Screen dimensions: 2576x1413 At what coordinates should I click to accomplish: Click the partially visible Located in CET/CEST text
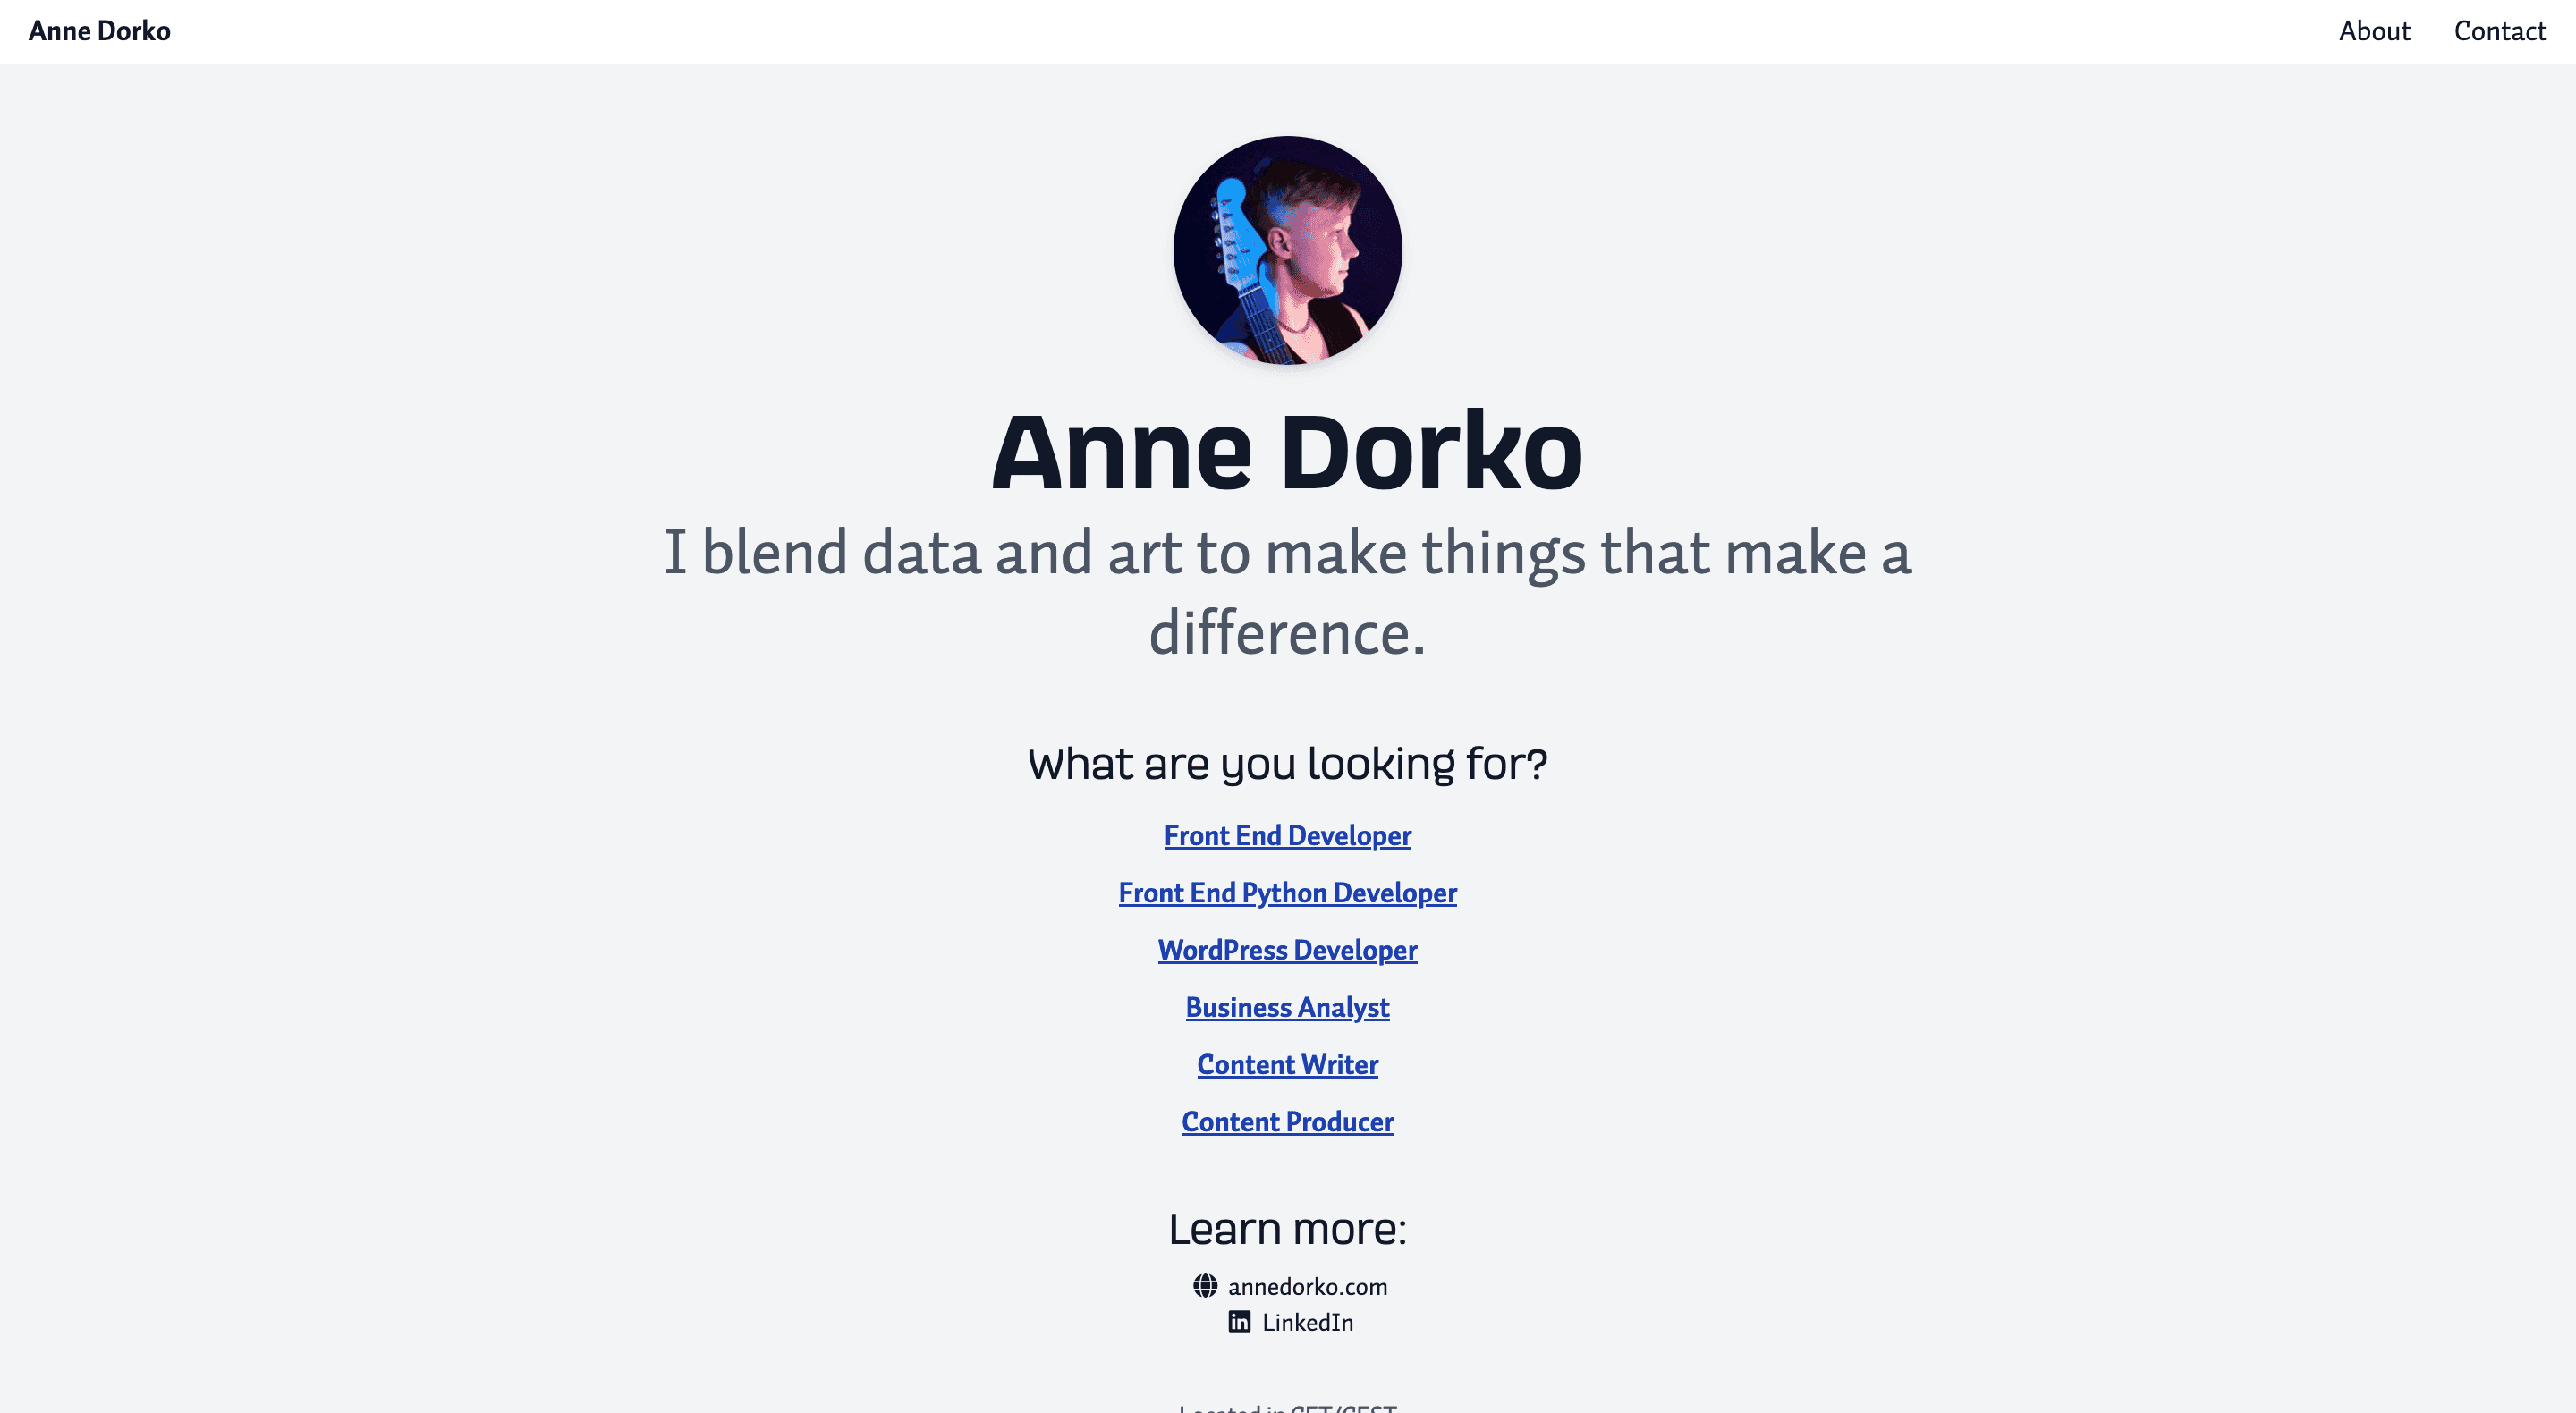(1287, 1407)
